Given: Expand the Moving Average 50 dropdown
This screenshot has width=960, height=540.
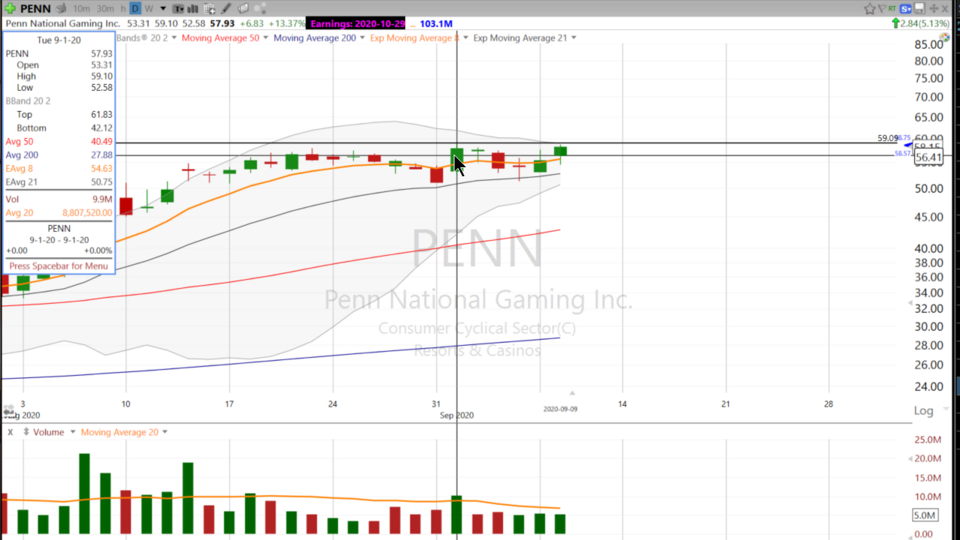Looking at the screenshot, I should click(265, 38).
